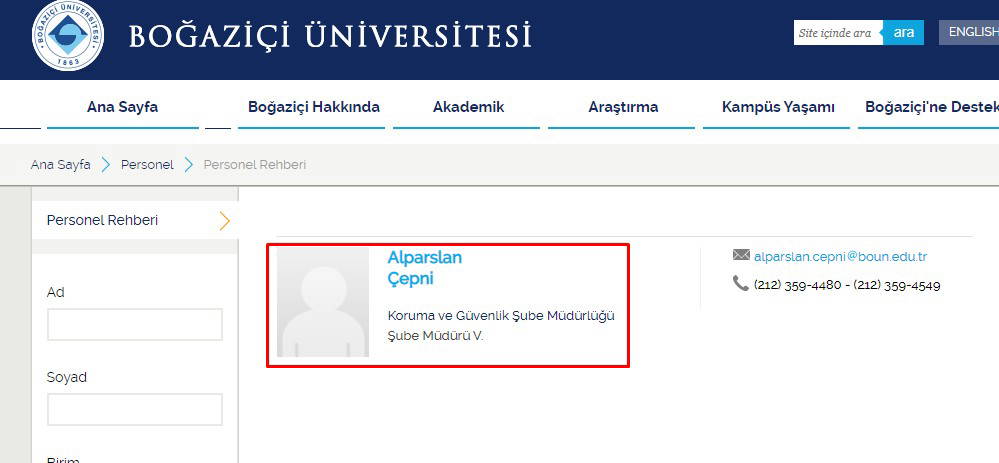Open the Alparslan Çepni name link

click(x=424, y=268)
